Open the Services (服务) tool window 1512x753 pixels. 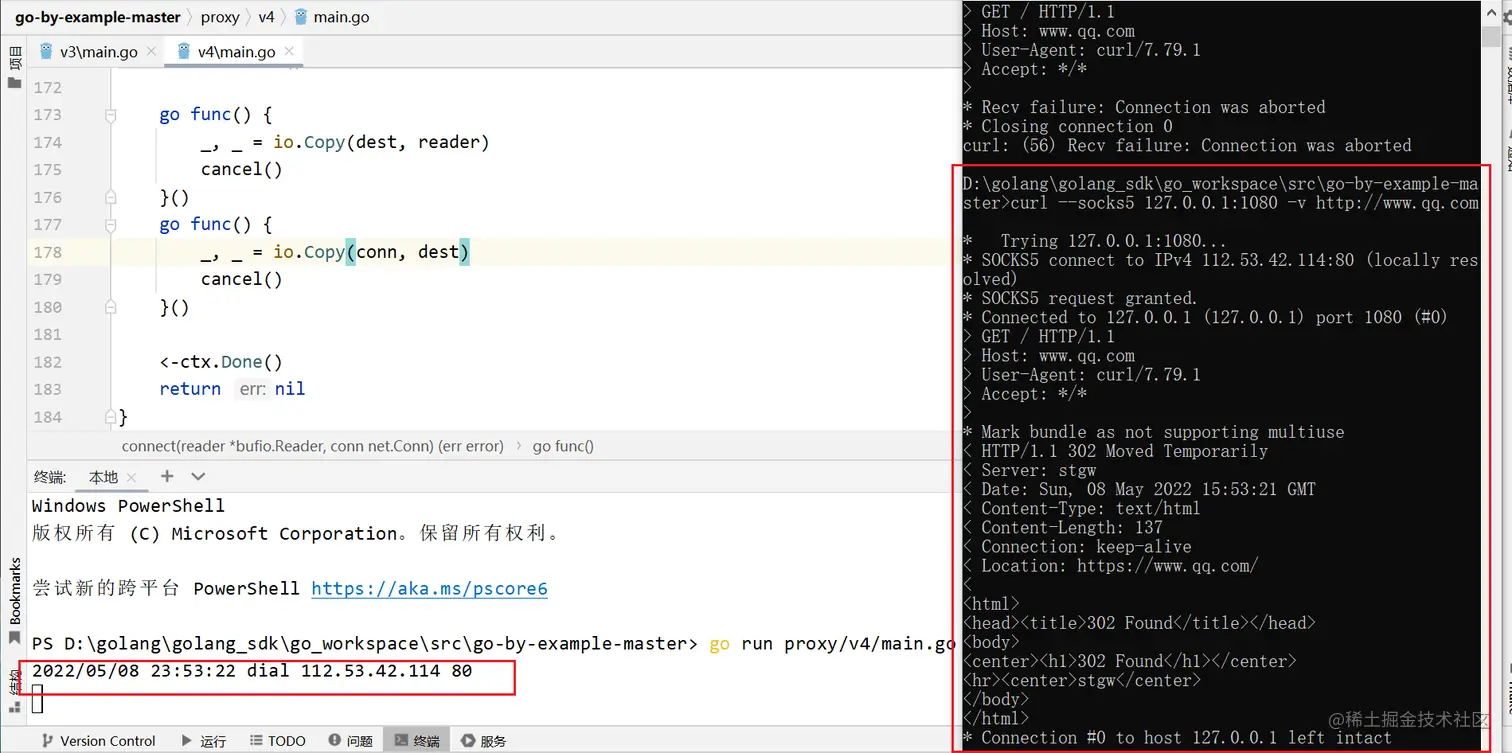484,741
